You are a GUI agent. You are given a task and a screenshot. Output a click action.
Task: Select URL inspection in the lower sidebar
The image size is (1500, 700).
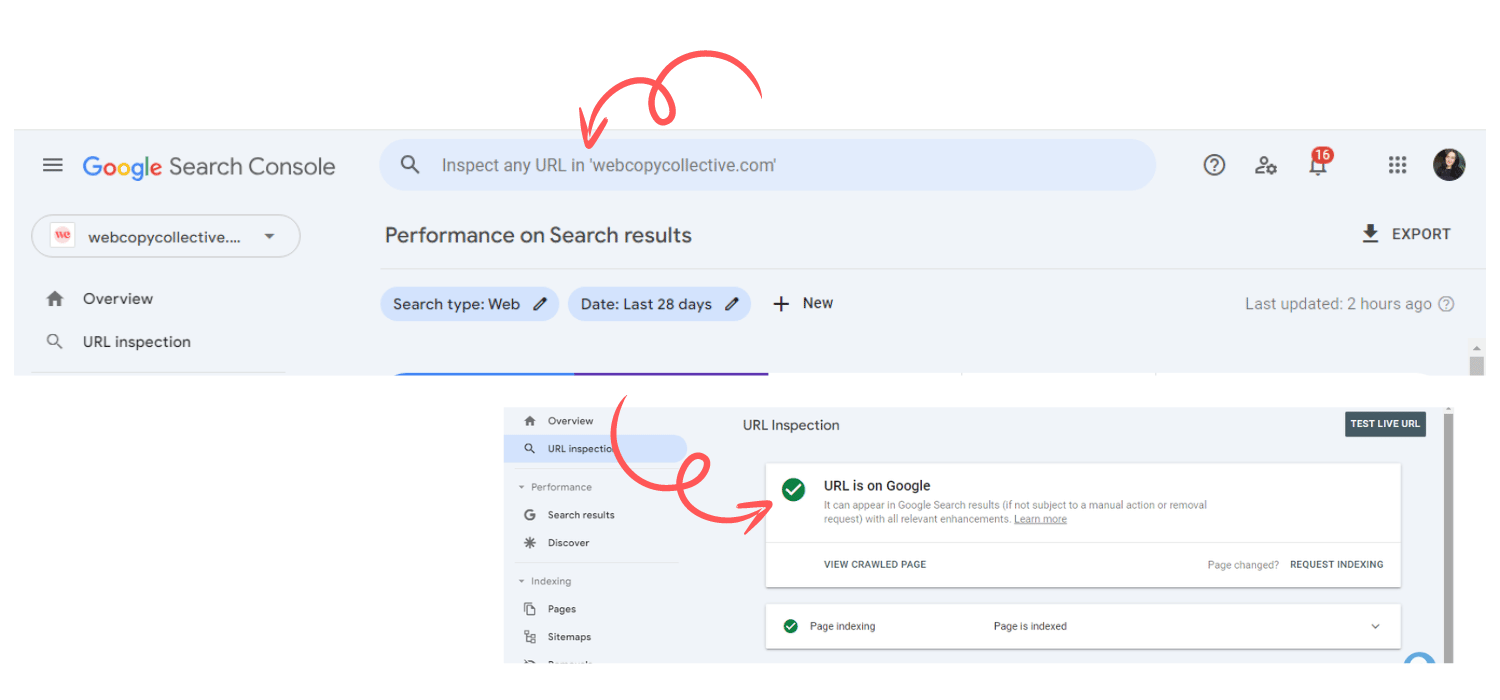pyautogui.click(x=595, y=449)
